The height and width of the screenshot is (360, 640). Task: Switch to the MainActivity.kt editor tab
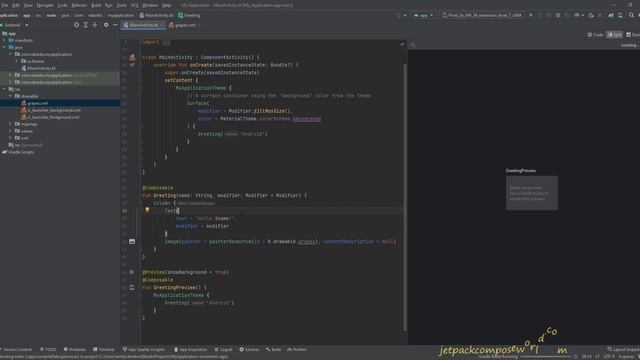(143, 25)
